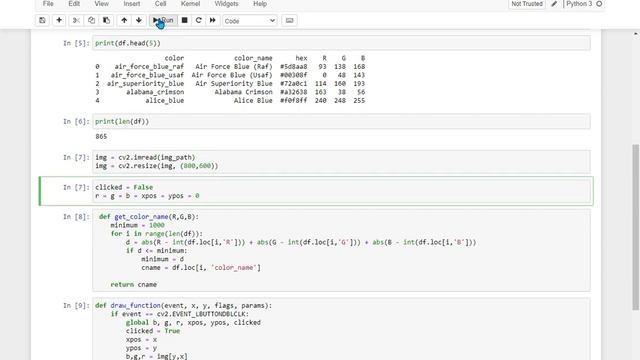Insert cell below with plus icon
Image resolution: width=640 pixels, height=360 pixels.
point(59,20)
